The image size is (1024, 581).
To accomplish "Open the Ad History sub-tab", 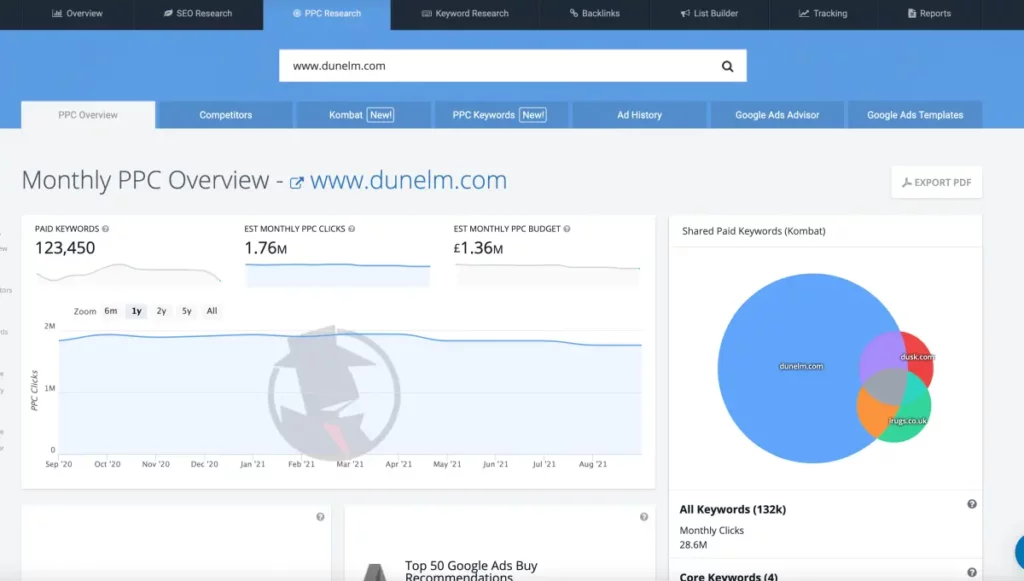I will point(639,115).
